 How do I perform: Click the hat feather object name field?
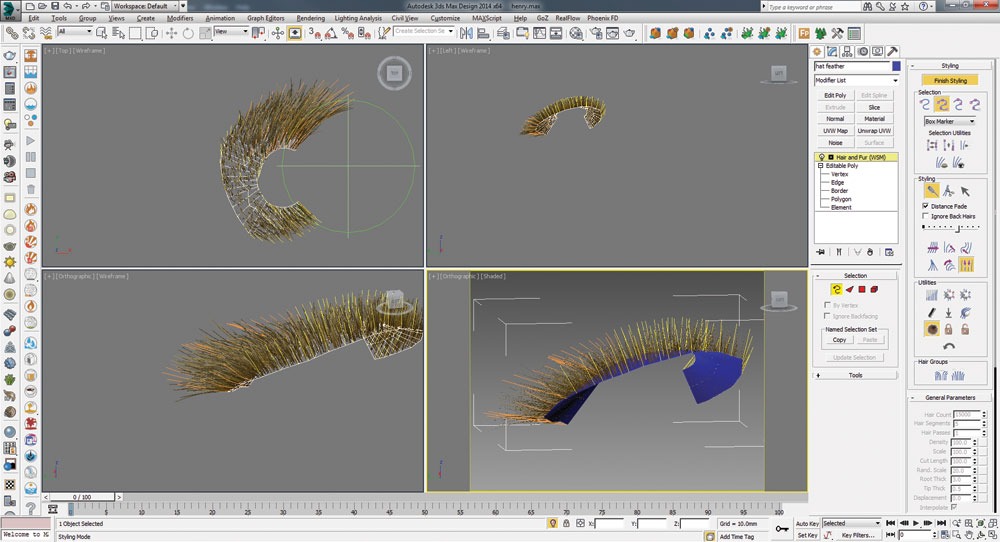click(x=851, y=66)
